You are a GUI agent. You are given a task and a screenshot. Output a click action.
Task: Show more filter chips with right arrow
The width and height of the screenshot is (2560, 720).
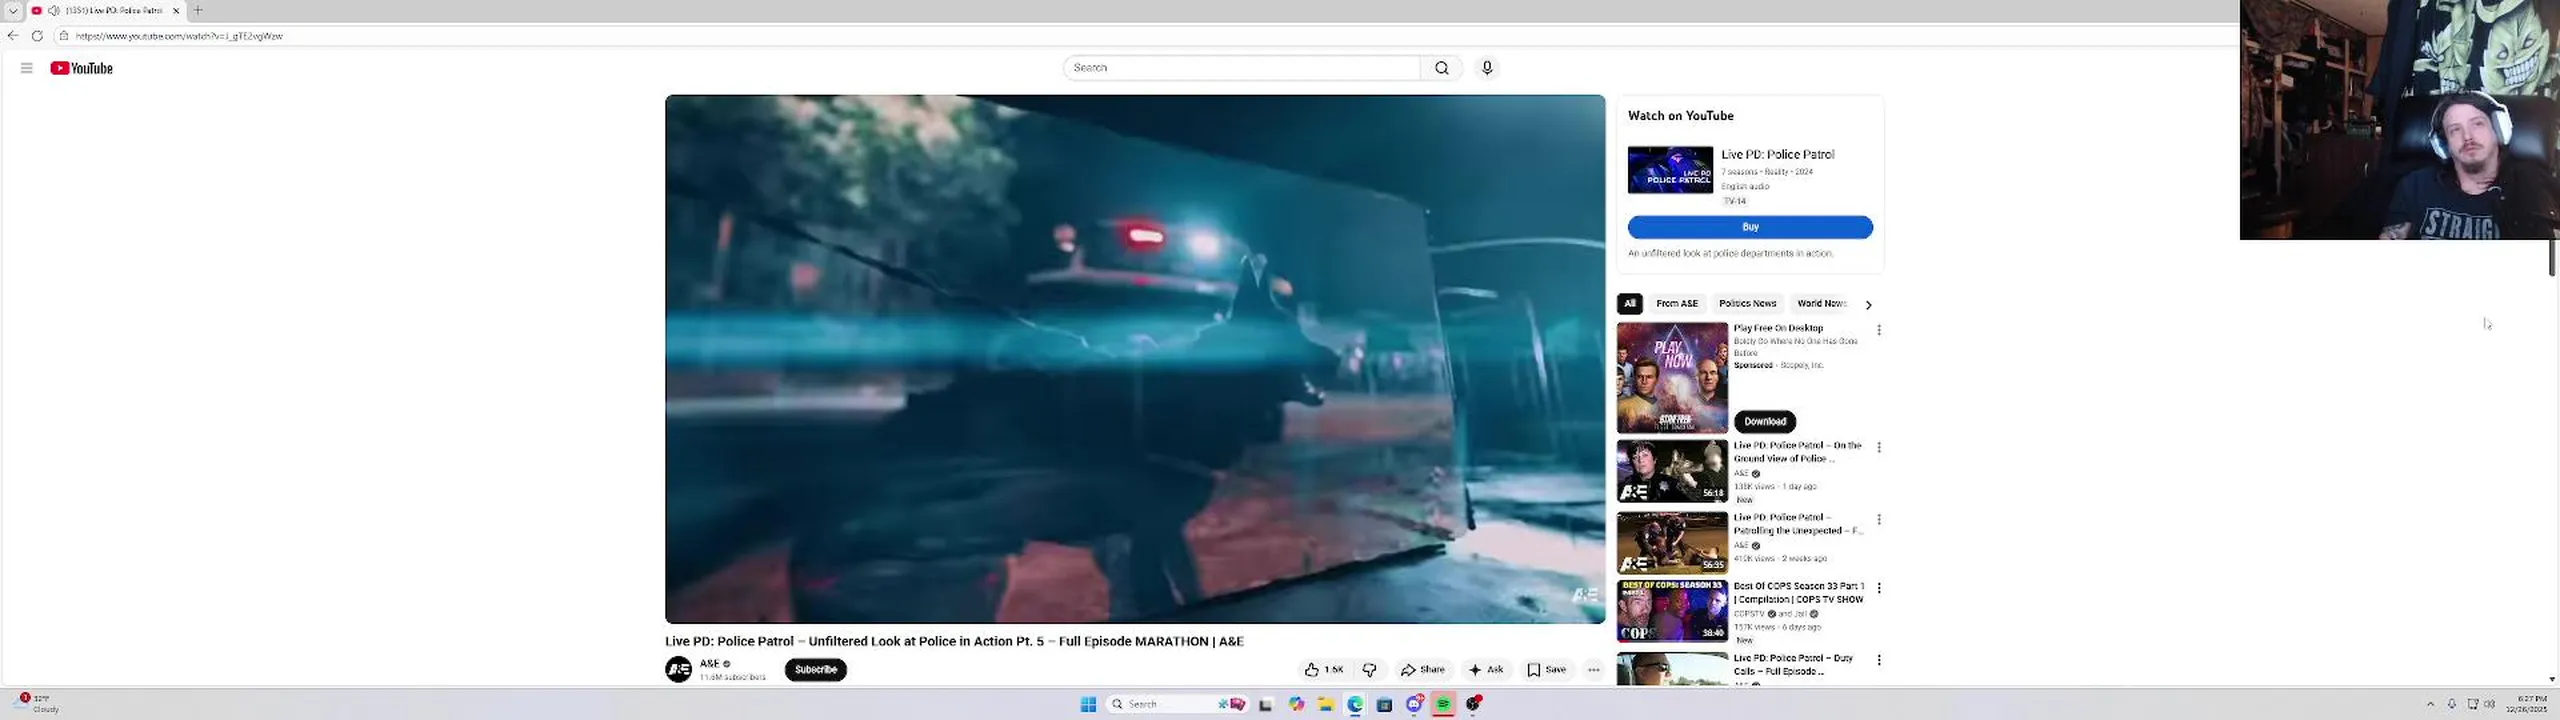[x=1868, y=305]
